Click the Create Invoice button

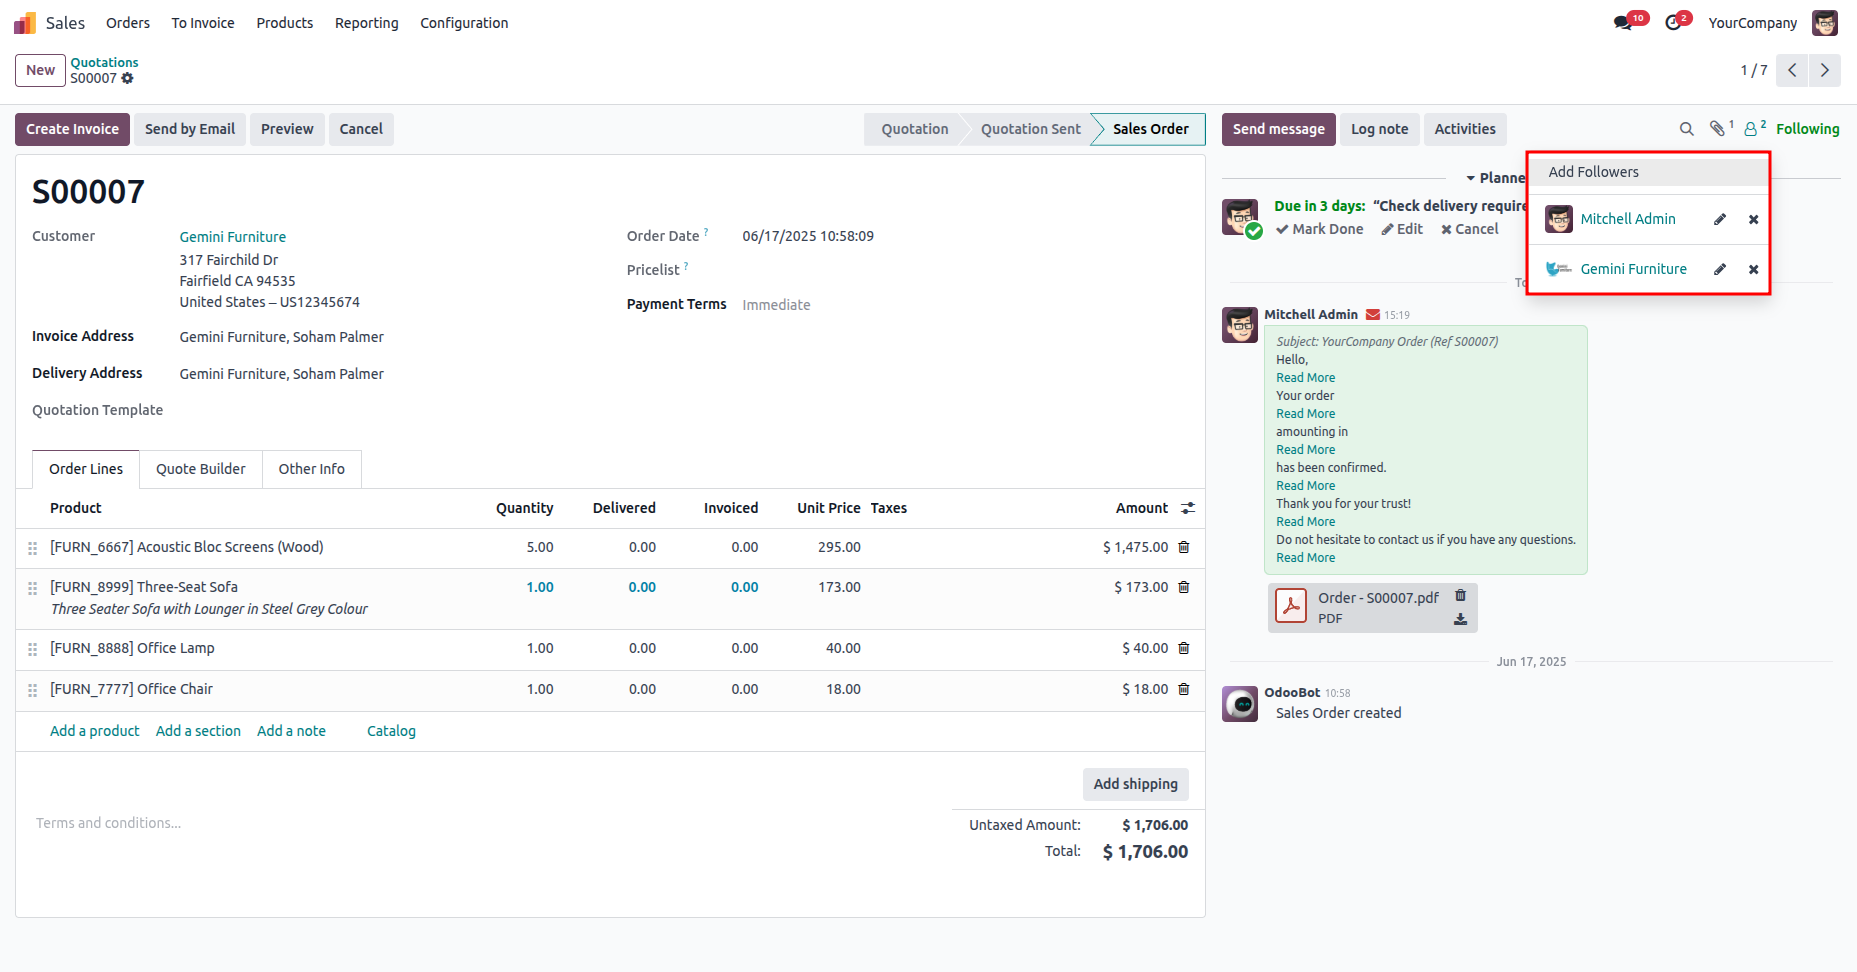coord(72,129)
